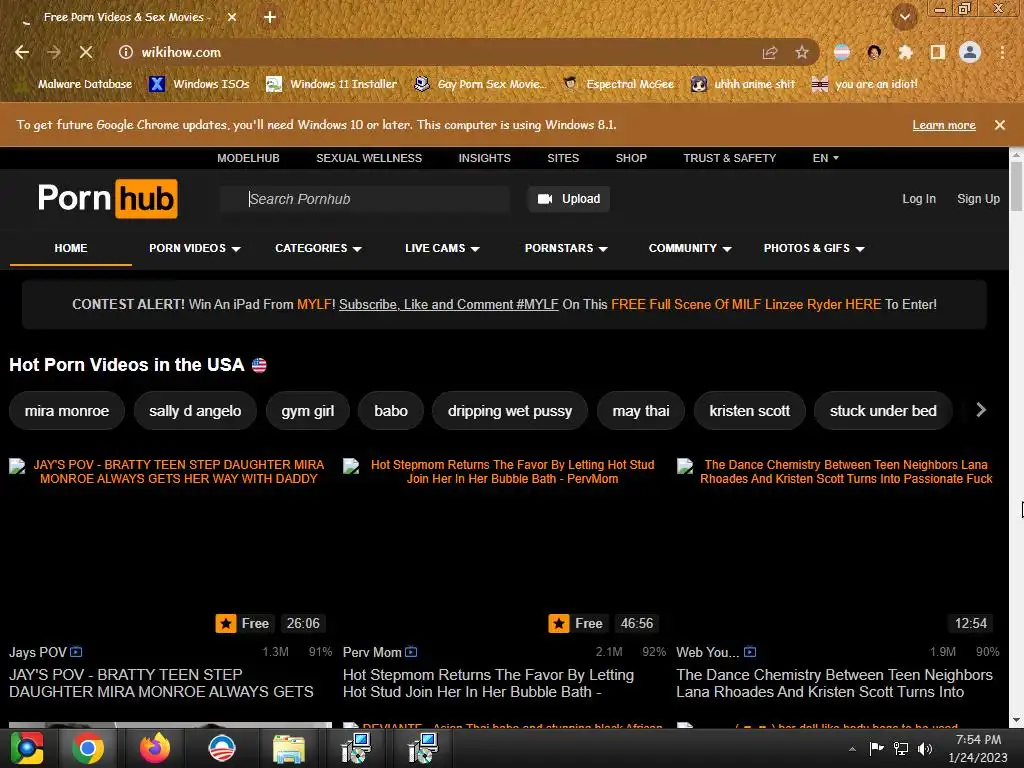Screen dimensions: 1024x768
Task: Click the Upload button with camera icon
Action: tap(569, 199)
